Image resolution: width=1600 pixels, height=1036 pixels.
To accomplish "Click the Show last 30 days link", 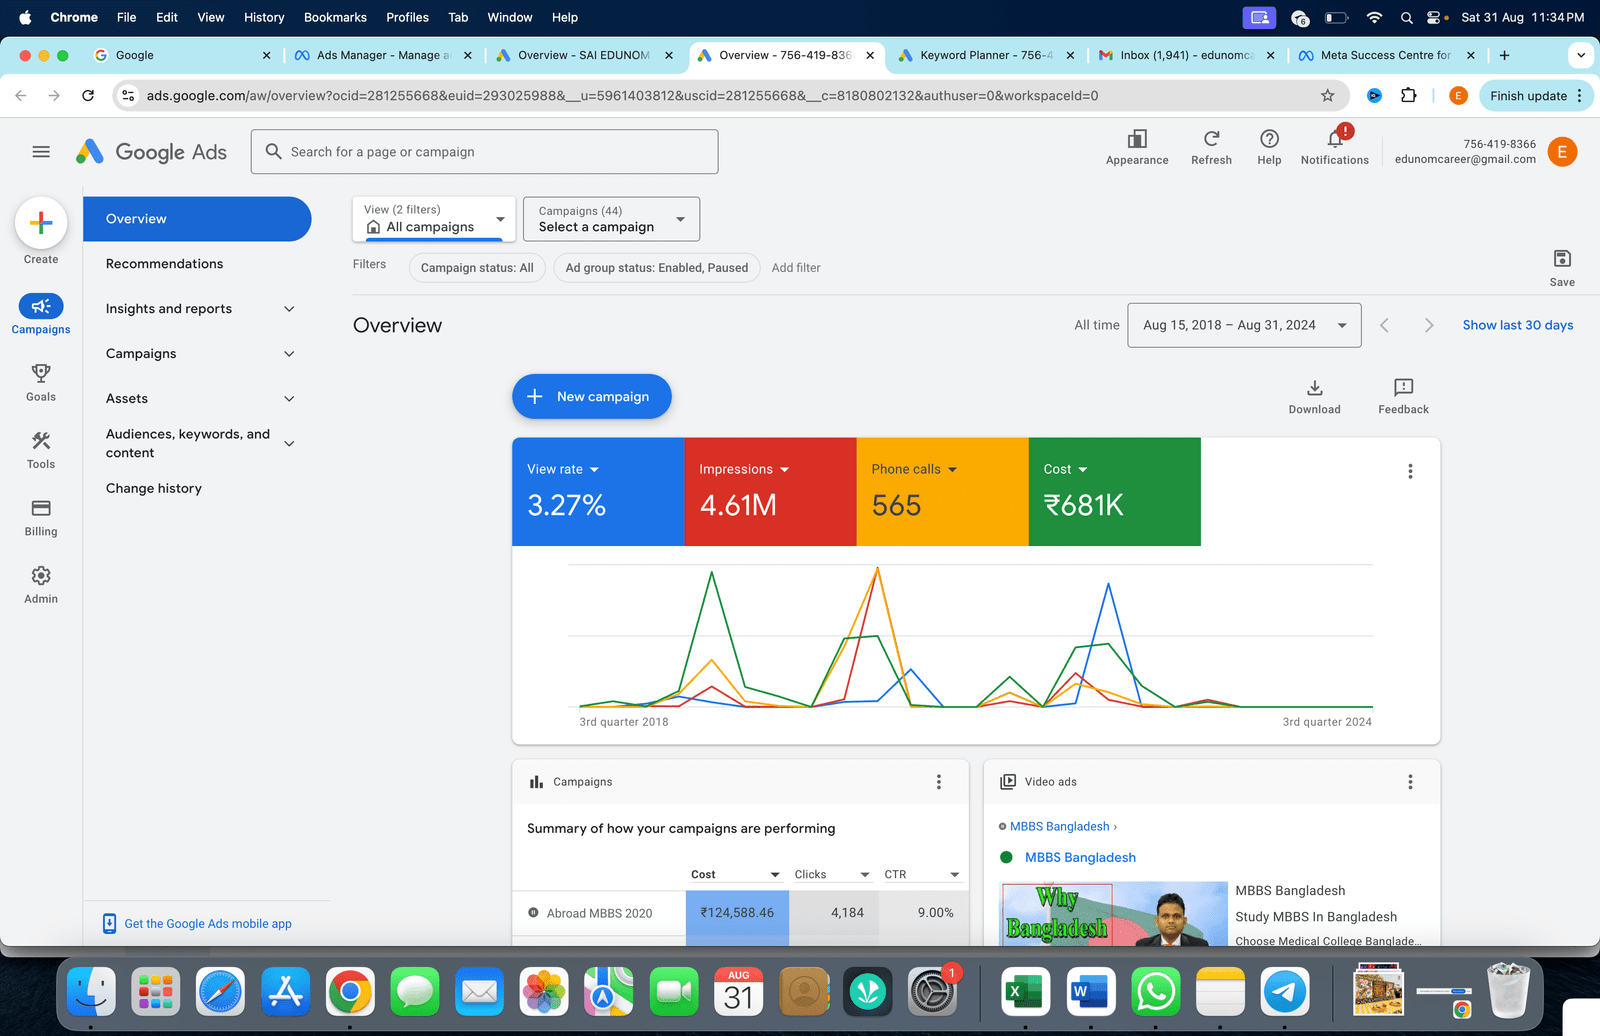I will coord(1517,326).
